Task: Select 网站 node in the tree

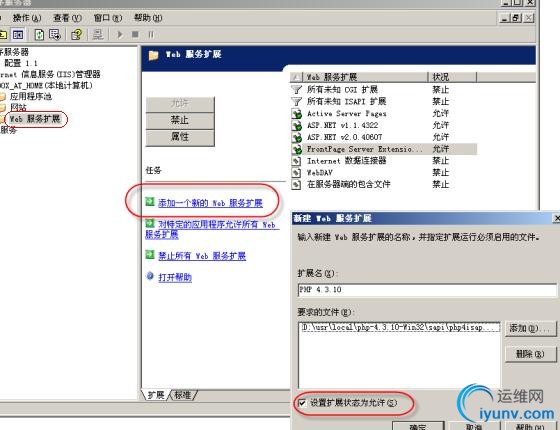Action: coord(18,107)
